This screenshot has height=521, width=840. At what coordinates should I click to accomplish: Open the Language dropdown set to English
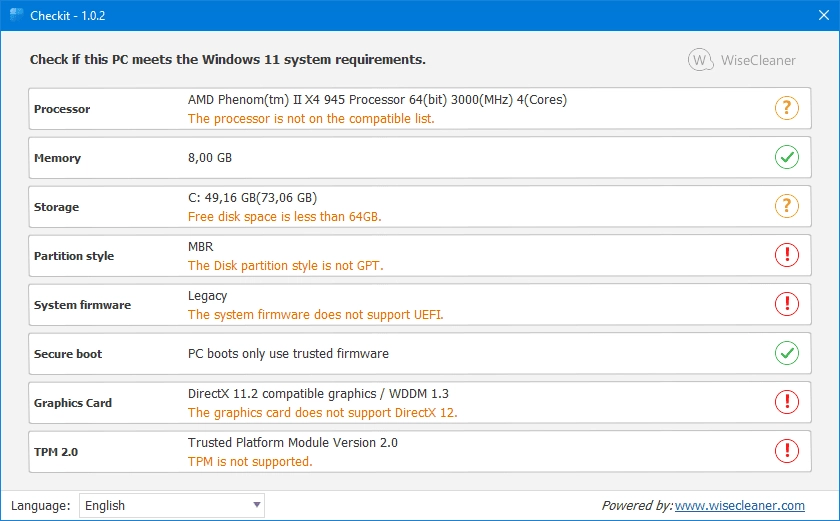[x=172, y=505]
